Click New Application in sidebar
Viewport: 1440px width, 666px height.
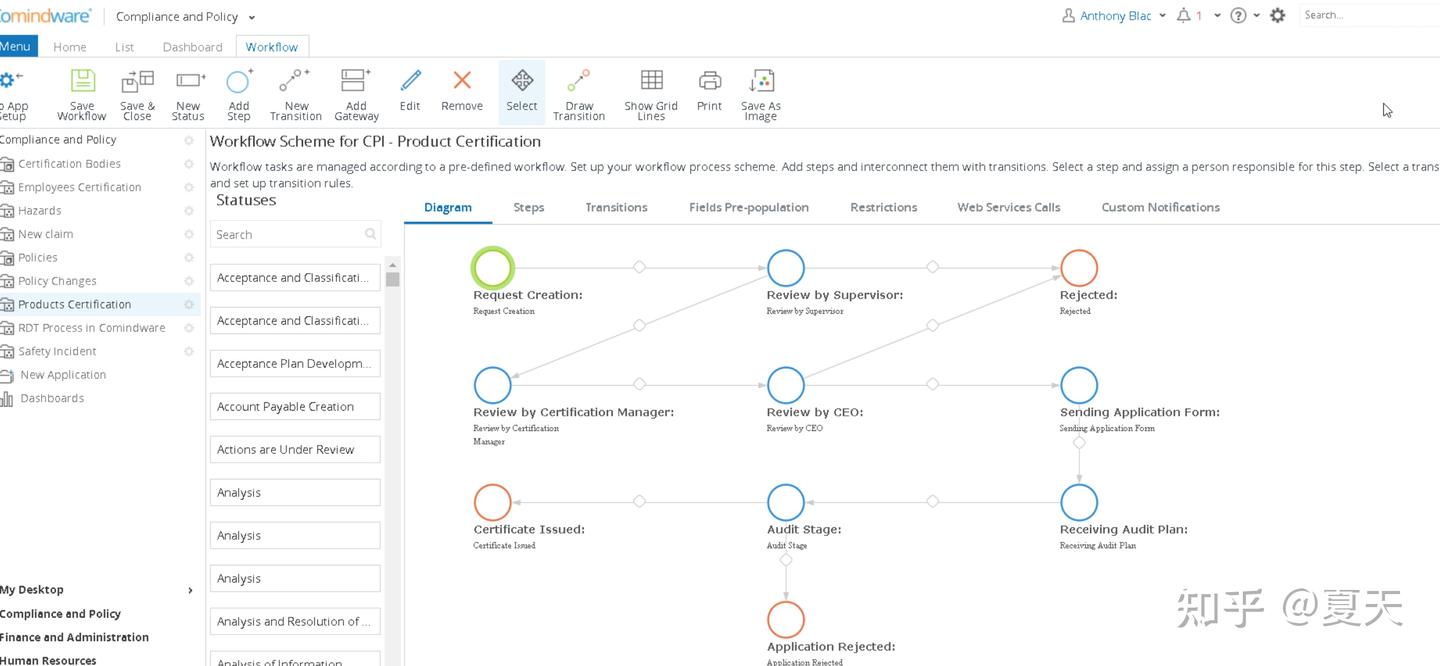tap(63, 375)
